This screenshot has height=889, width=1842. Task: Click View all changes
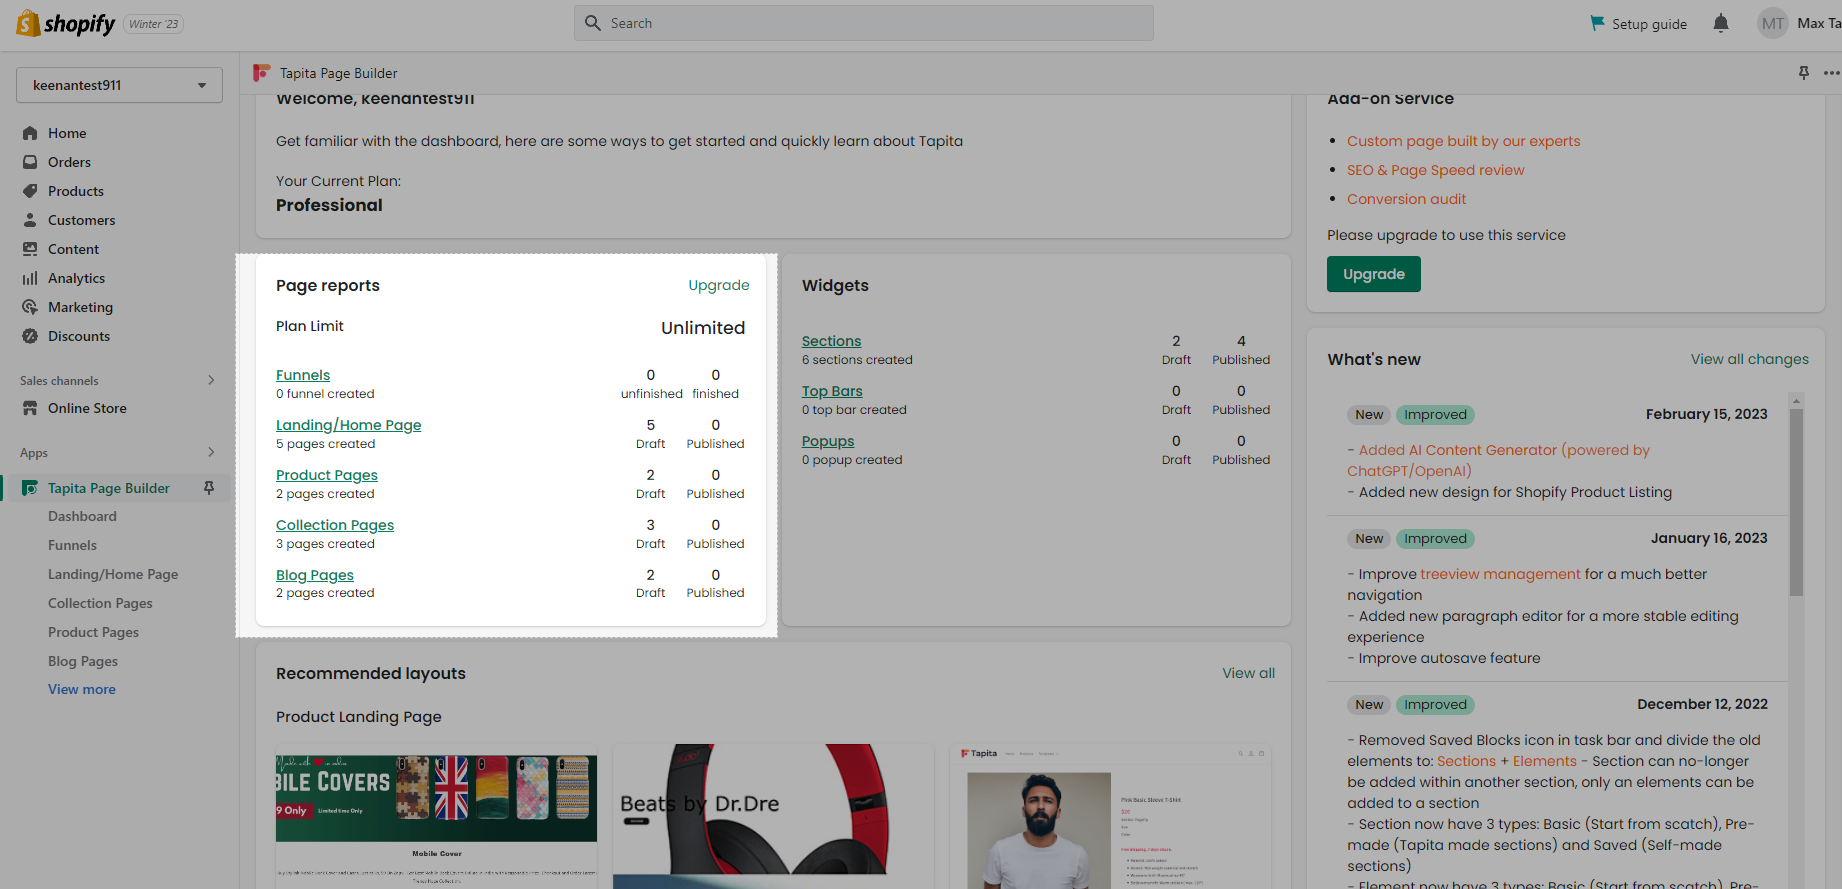[x=1749, y=359]
